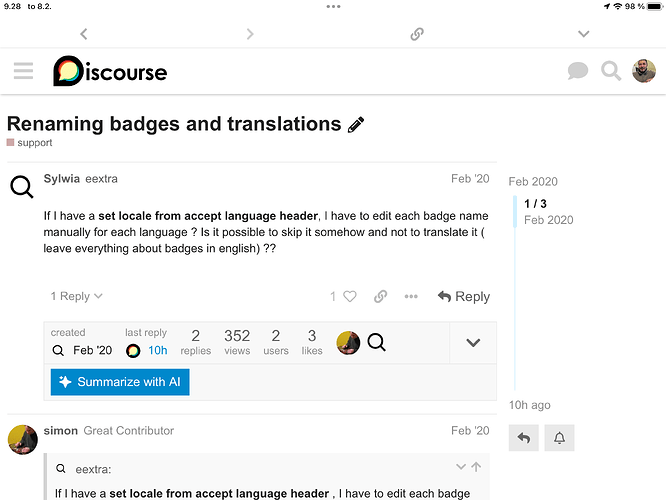The image size is (666, 500).
Task: Expand the quoted eextra post chevron
Action: 461,467
